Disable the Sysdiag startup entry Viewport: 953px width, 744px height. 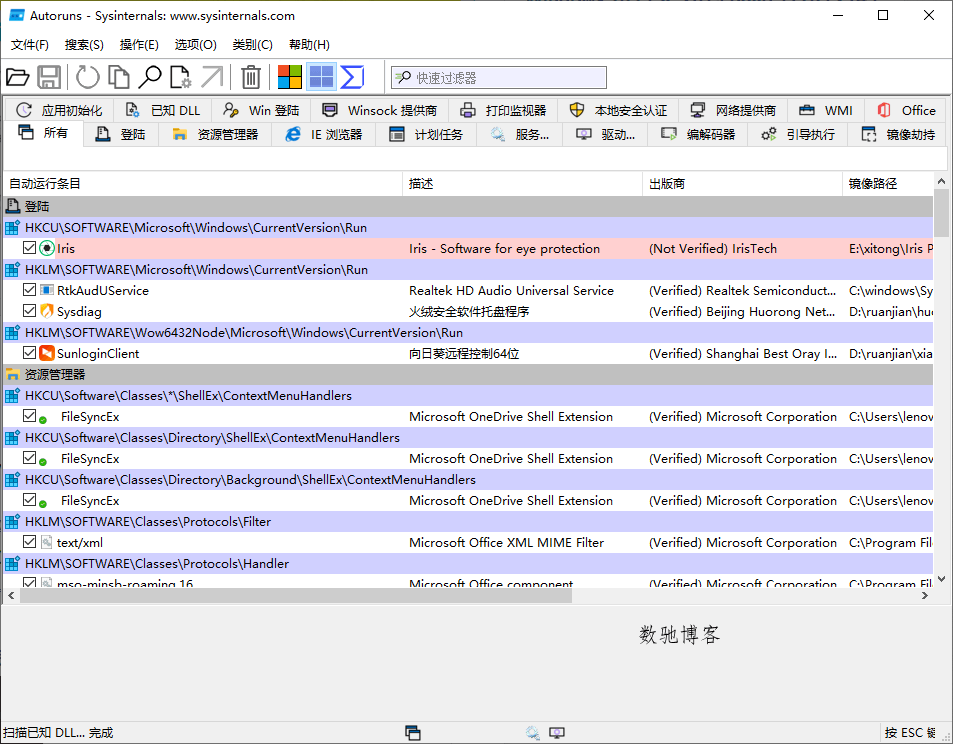(x=29, y=311)
